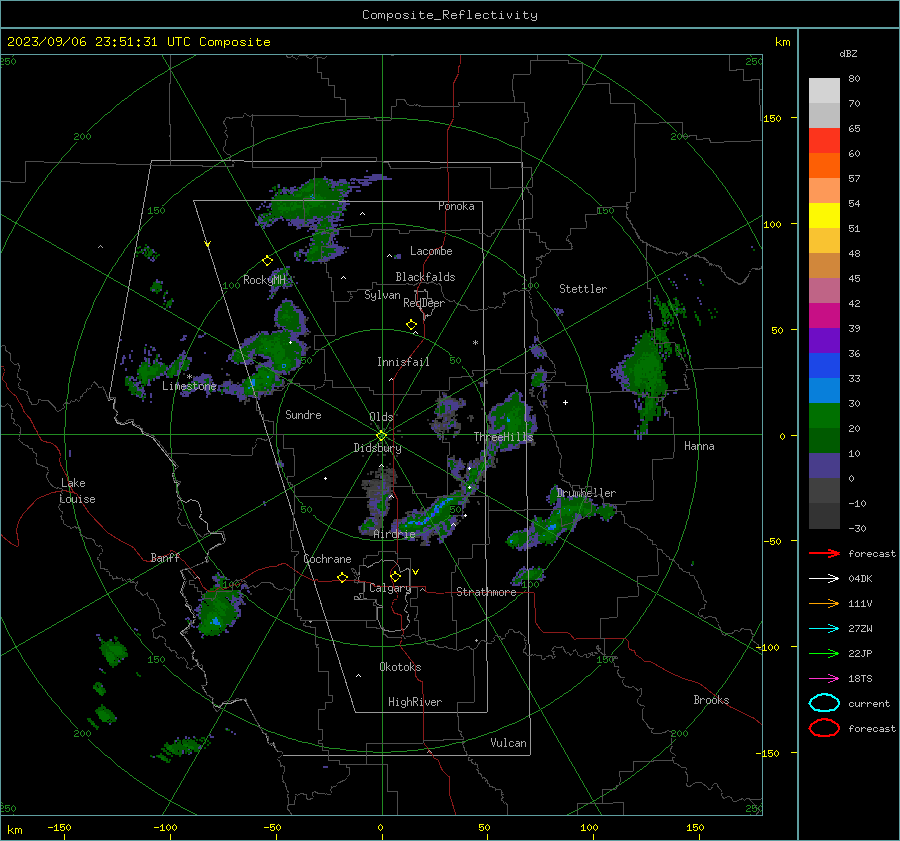Pick the yellow 51-54 dBZ swatch
Image resolution: width=900 pixels, height=841 pixels.
(x=824, y=215)
